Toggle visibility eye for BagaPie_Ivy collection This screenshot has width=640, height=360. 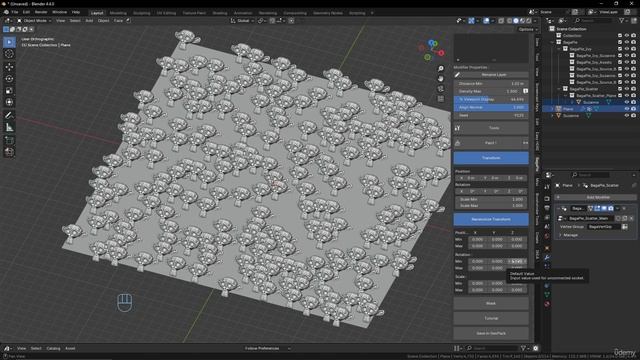pyautogui.click(x=627, y=49)
